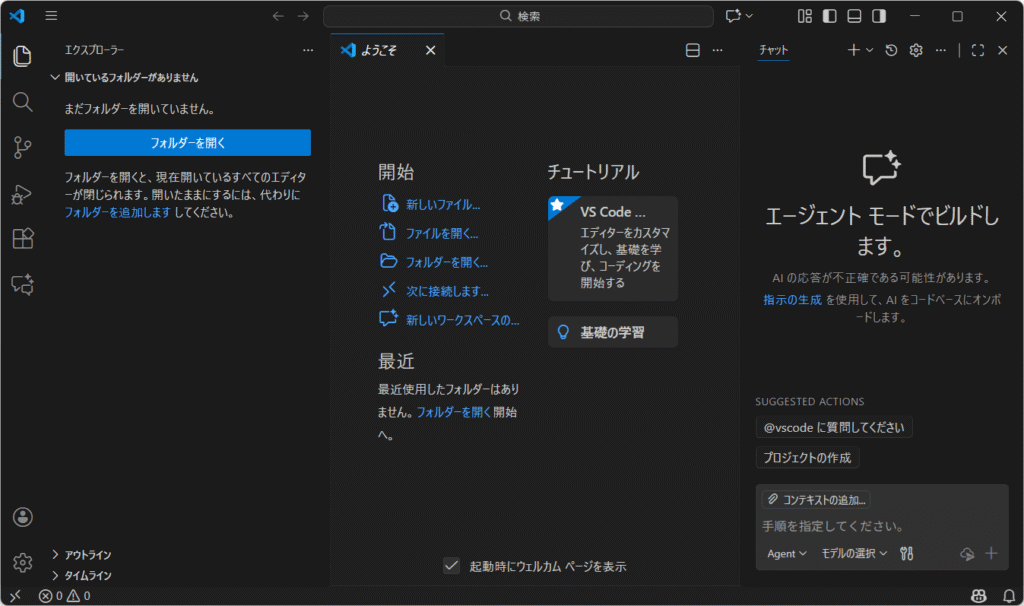Screen dimensions: 1024x606
Task: Open Run and Debug view icon
Action: coord(22,194)
